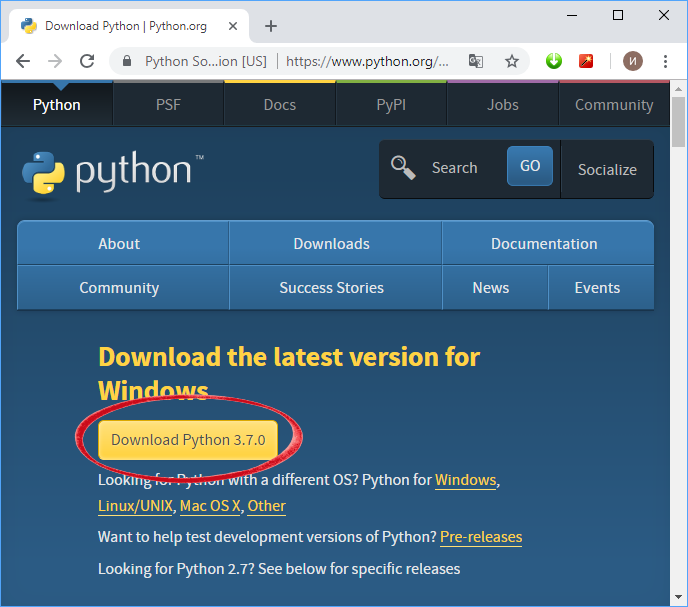Open the Socialize dropdown
Image resolution: width=688 pixels, height=607 pixels.
[607, 169]
